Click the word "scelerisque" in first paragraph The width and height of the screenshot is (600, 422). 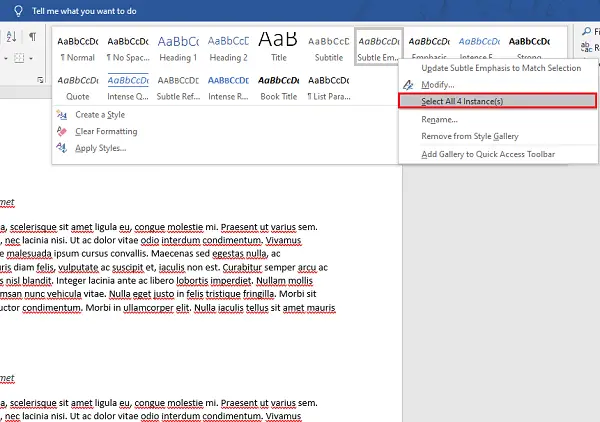(x=33, y=227)
